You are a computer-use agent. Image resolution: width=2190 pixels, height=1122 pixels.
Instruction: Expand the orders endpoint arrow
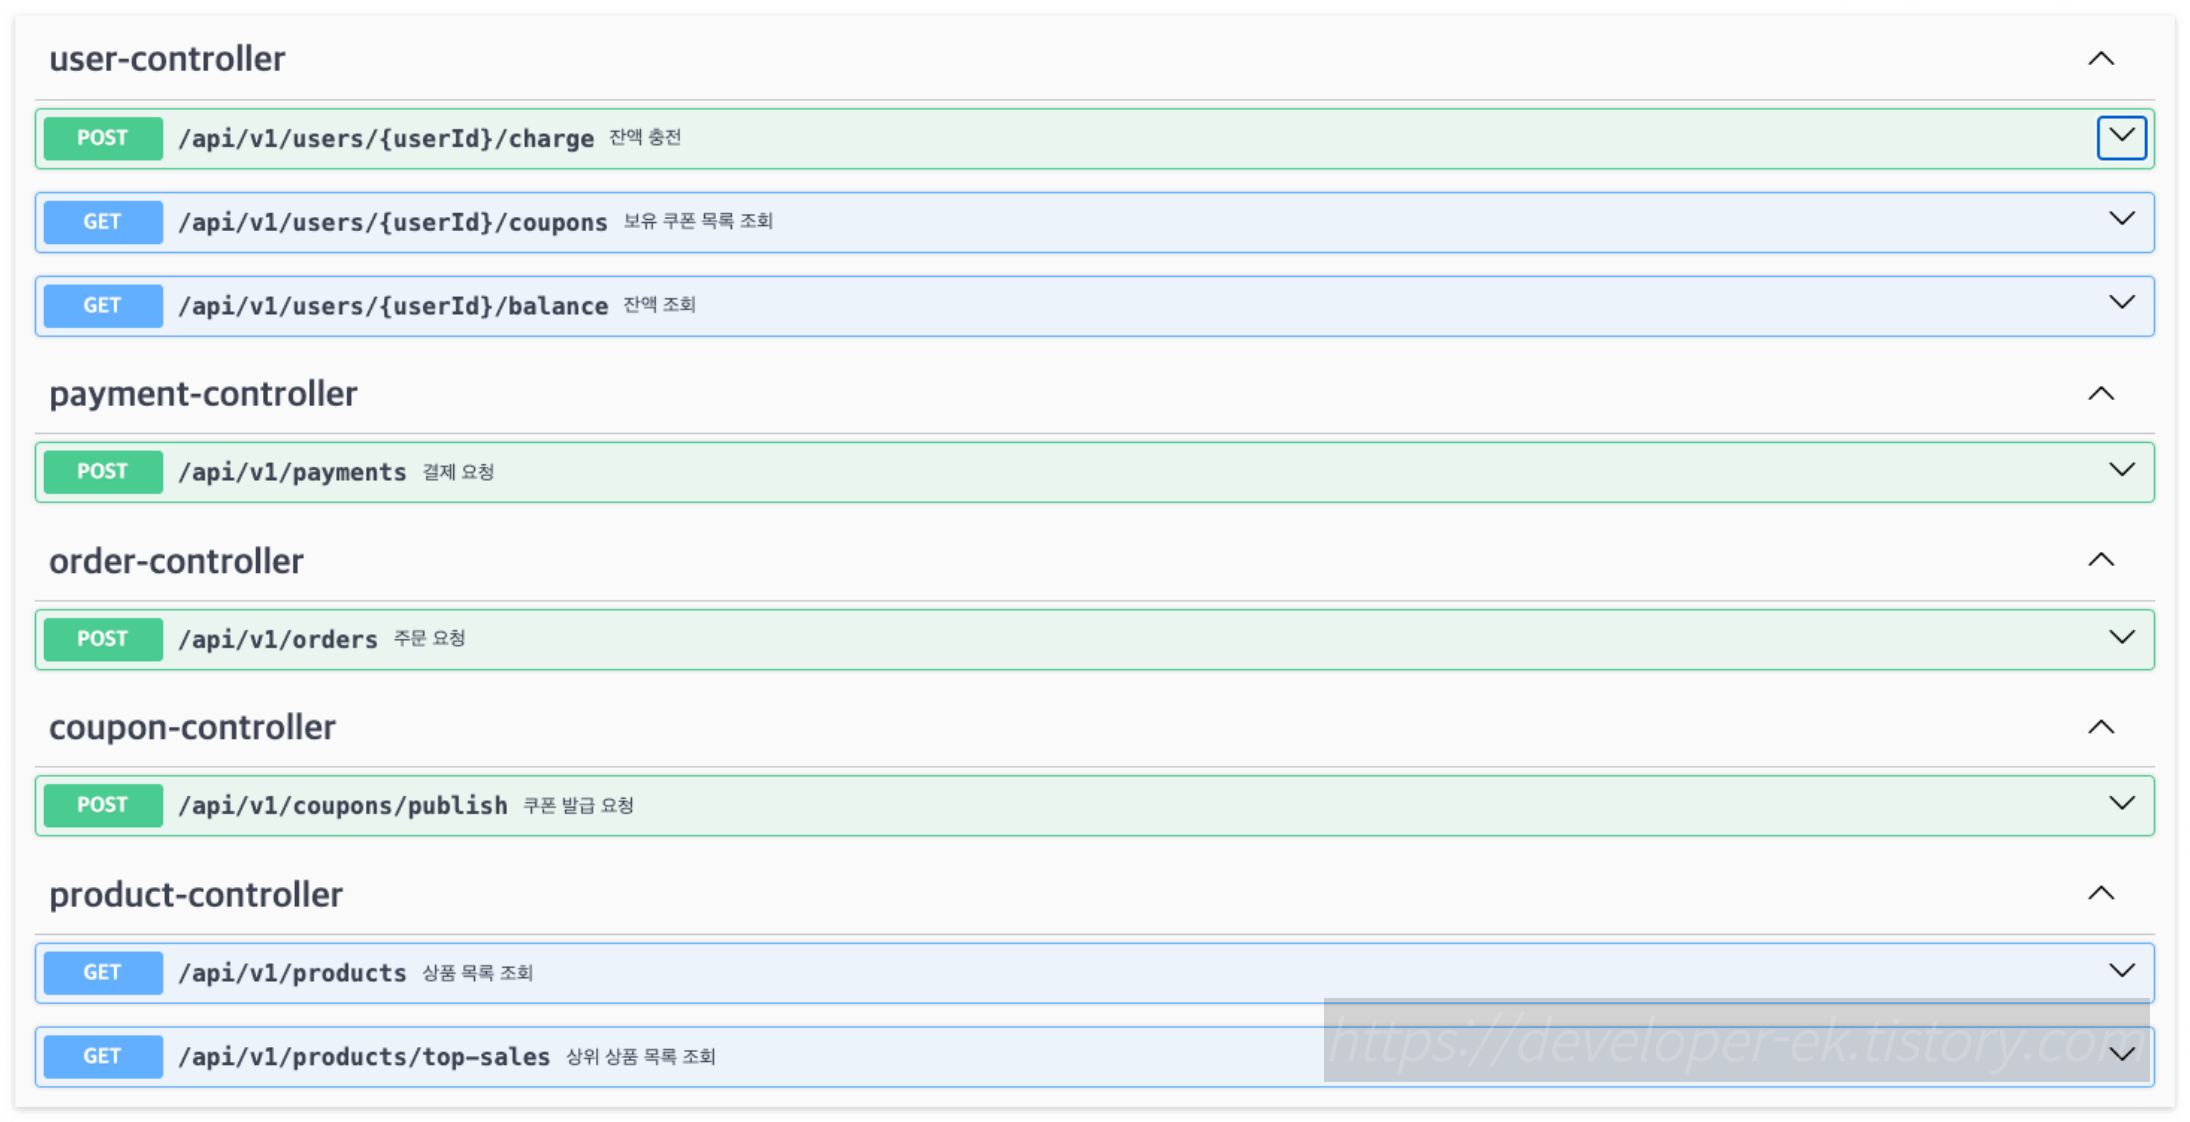pyautogui.click(x=2121, y=638)
